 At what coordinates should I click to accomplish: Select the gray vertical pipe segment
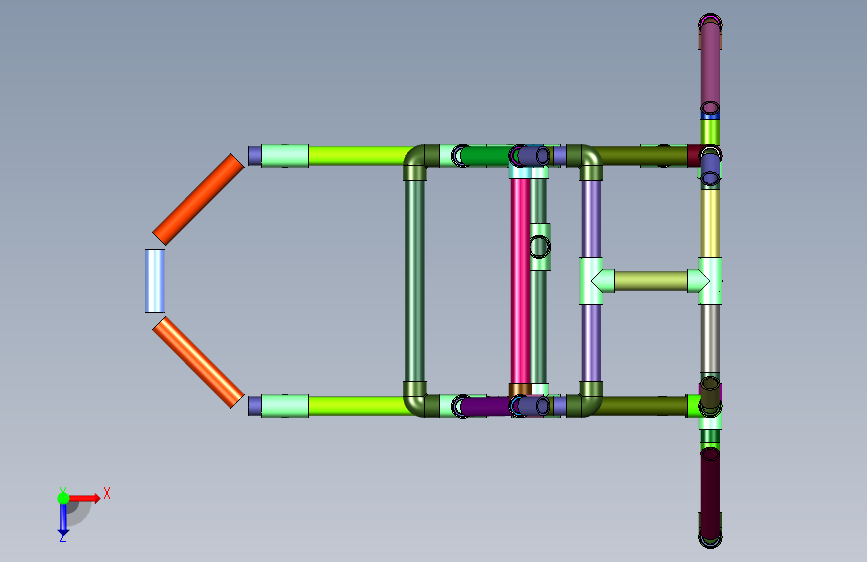pyautogui.click(x=711, y=339)
